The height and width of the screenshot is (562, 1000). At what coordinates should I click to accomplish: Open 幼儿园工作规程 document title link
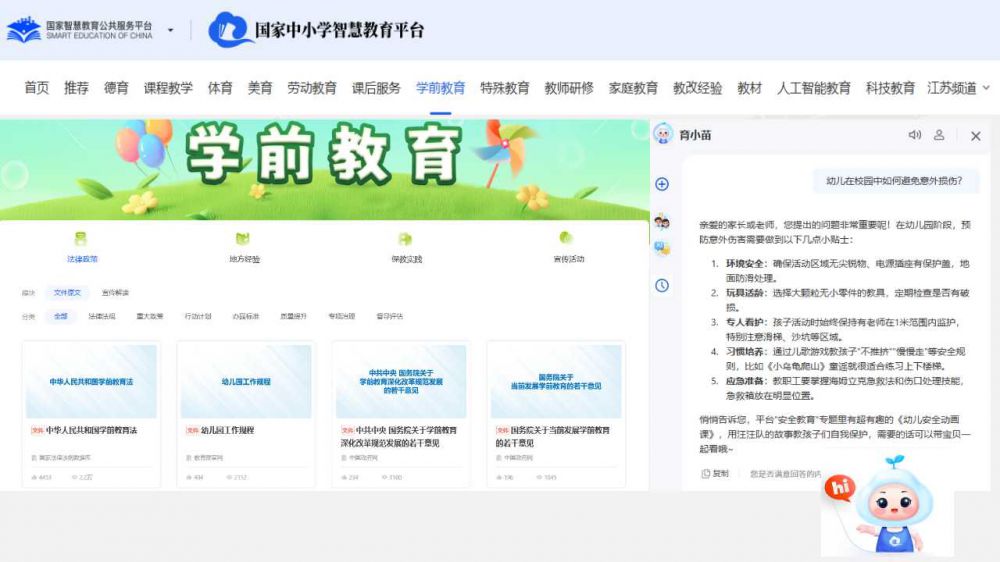(x=227, y=430)
